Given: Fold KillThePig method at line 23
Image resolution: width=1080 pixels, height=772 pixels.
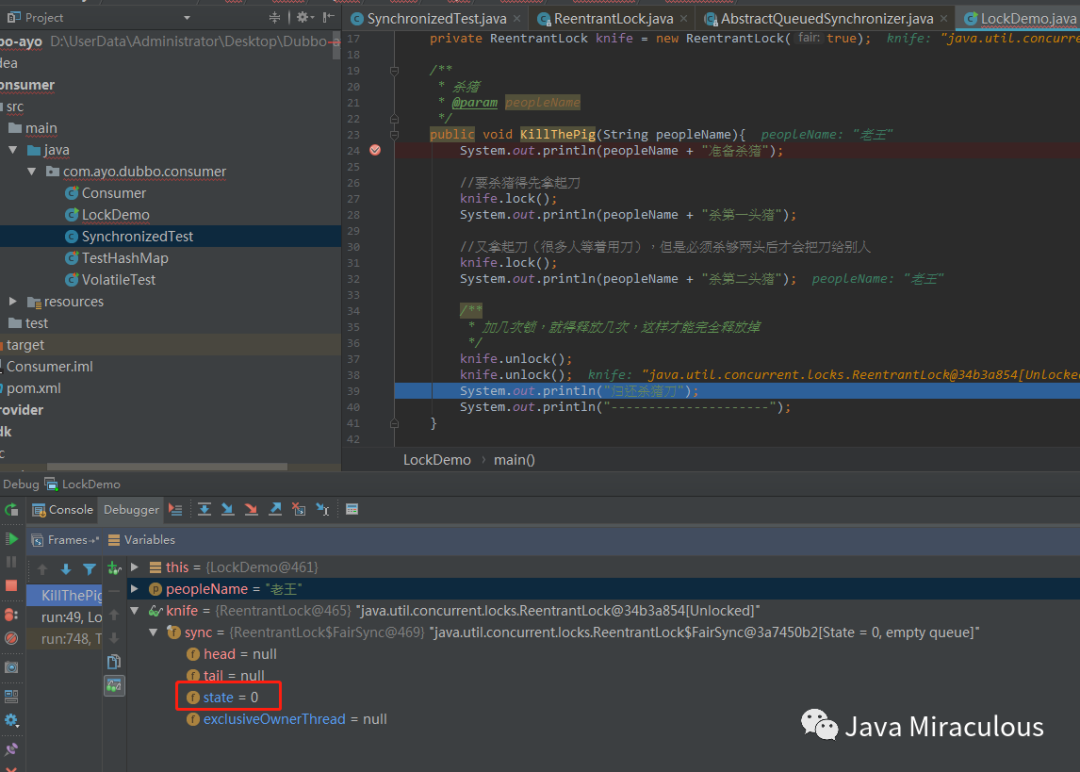Looking at the screenshot, I should pyautogui.click(x=394, y=135).
